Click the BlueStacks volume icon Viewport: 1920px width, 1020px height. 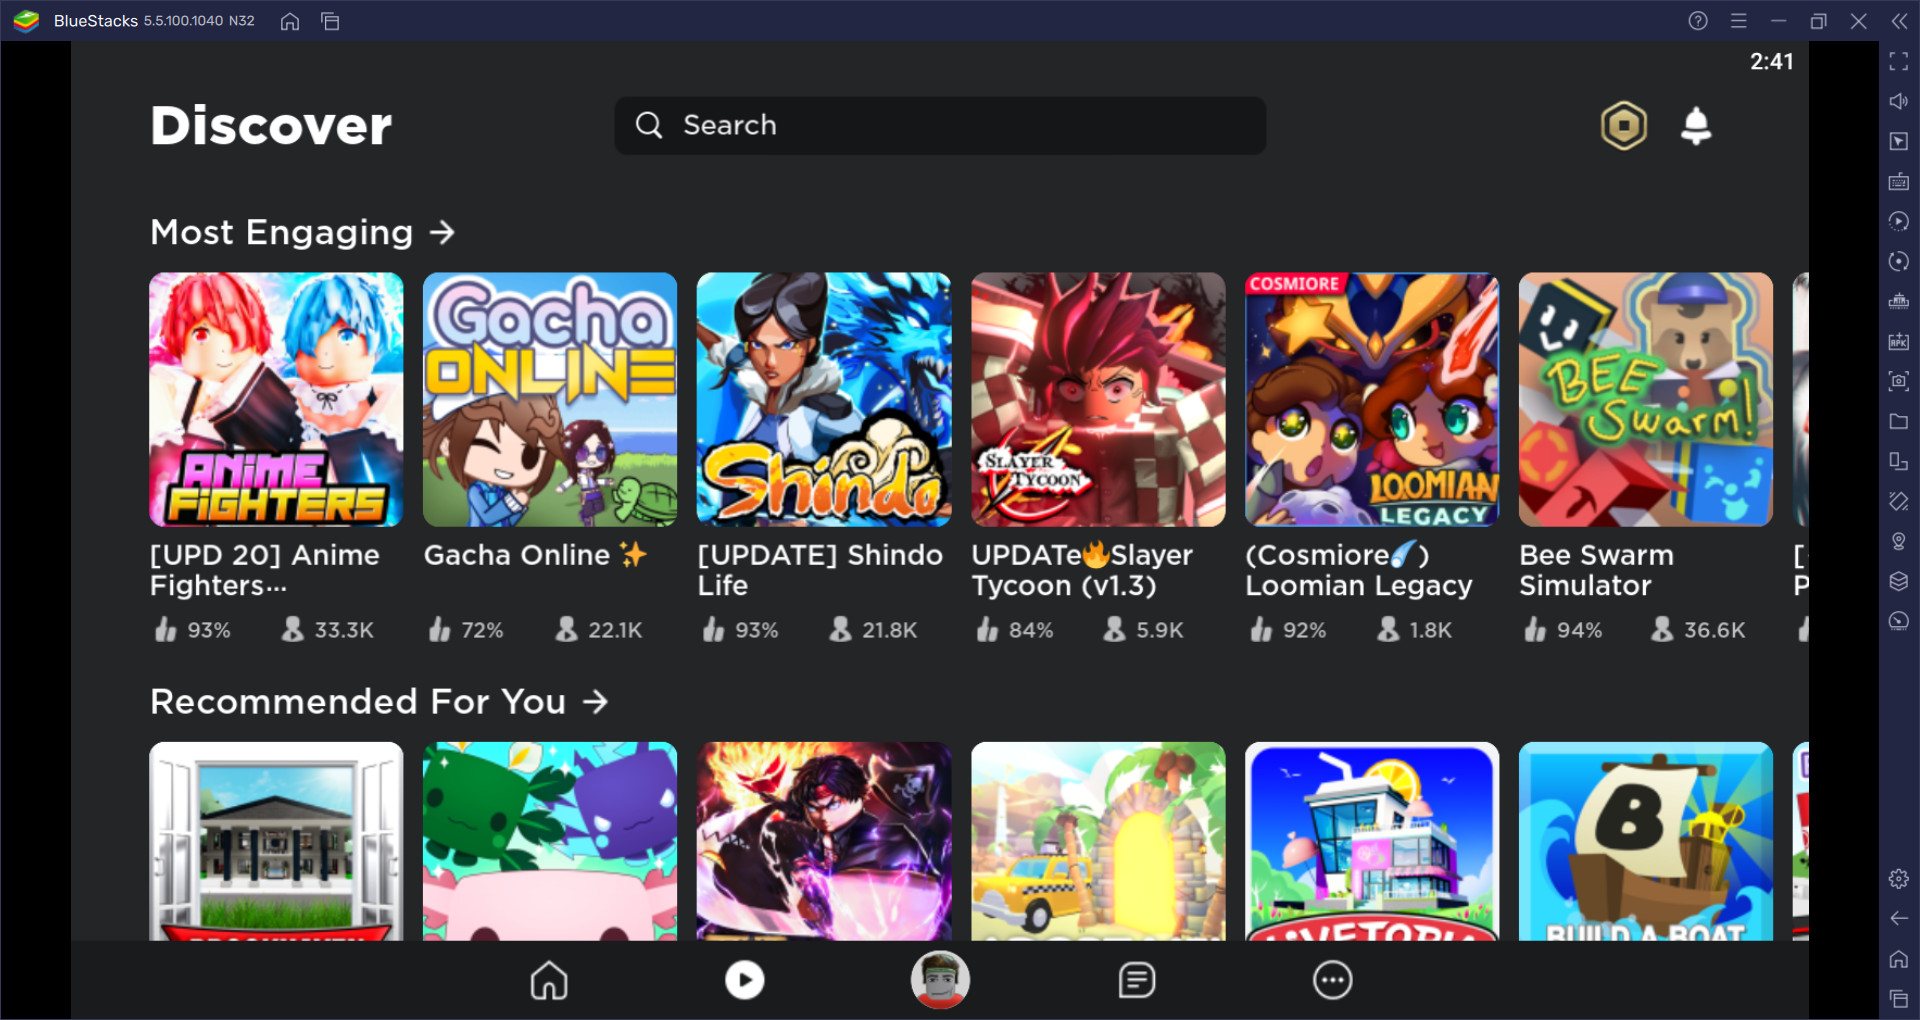click(1899, 101)
